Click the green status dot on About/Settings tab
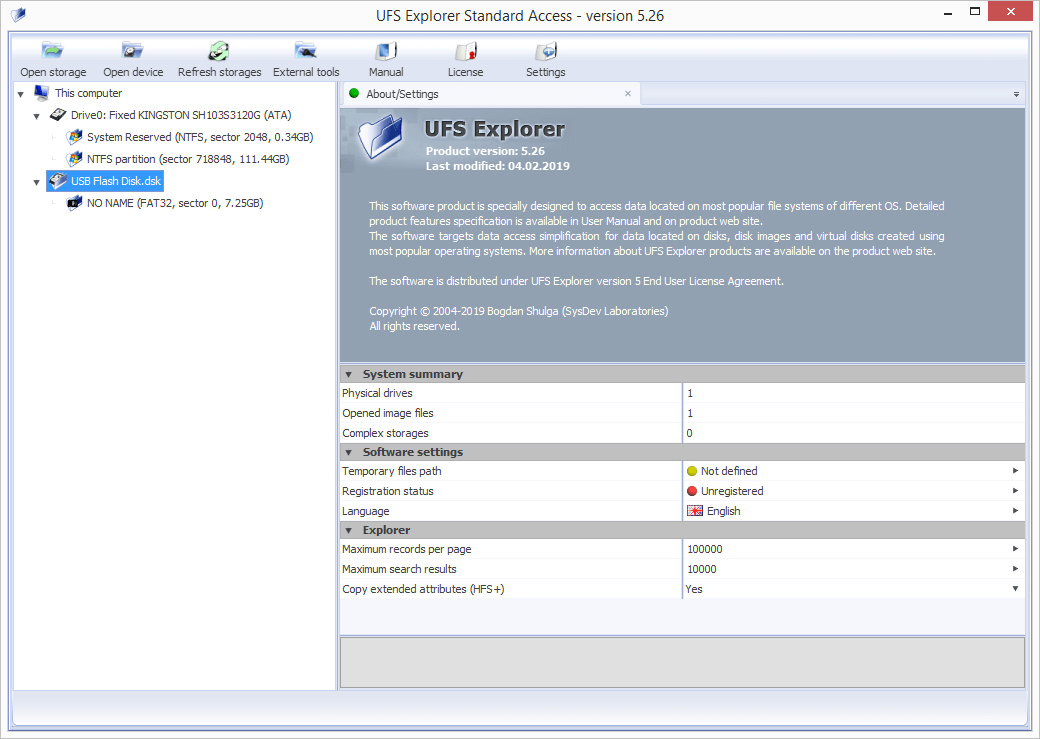The width and height of the screenshot is (1040, 739). tap(354, 94)
